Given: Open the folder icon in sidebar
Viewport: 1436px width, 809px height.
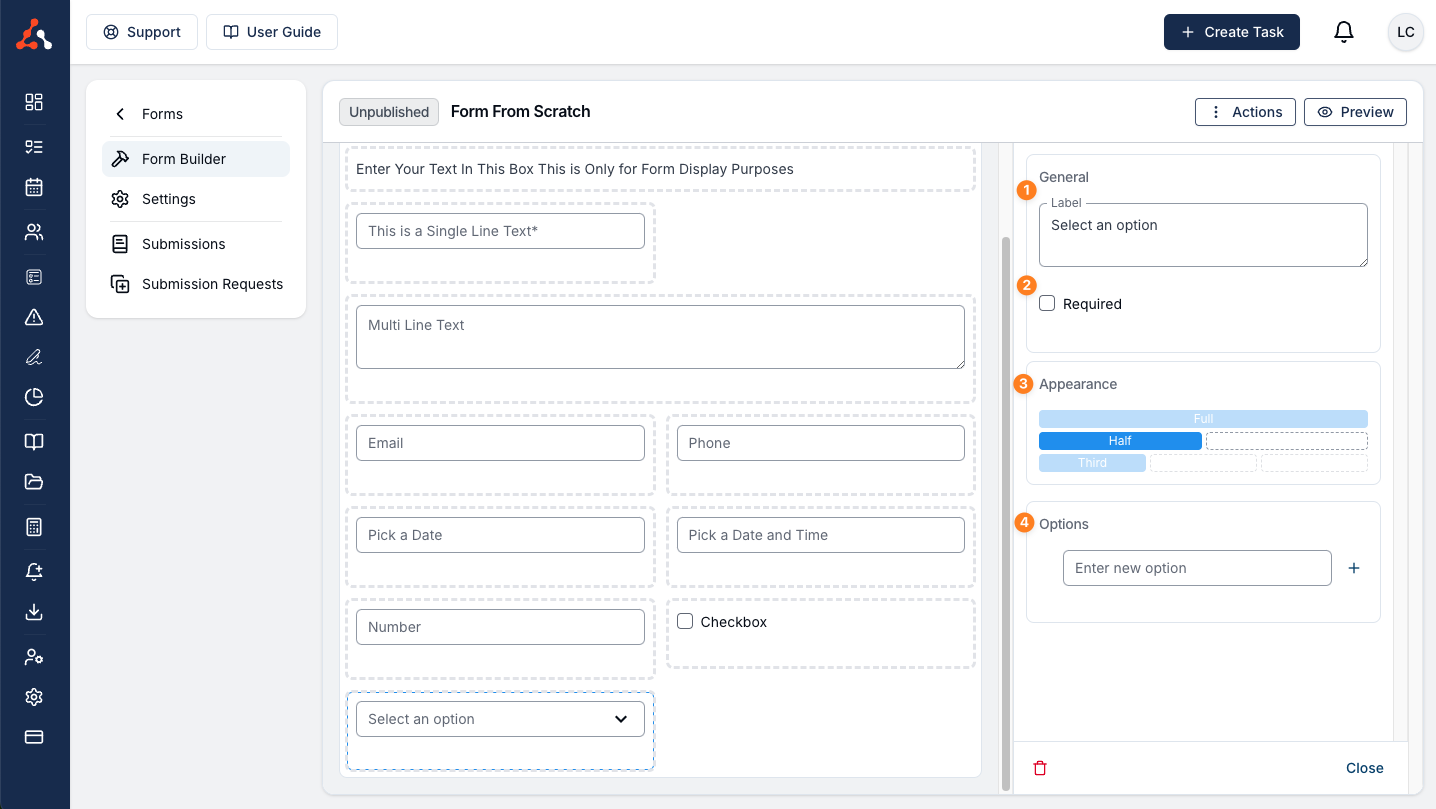Looking at the screenshot, I should coord(34,482).
